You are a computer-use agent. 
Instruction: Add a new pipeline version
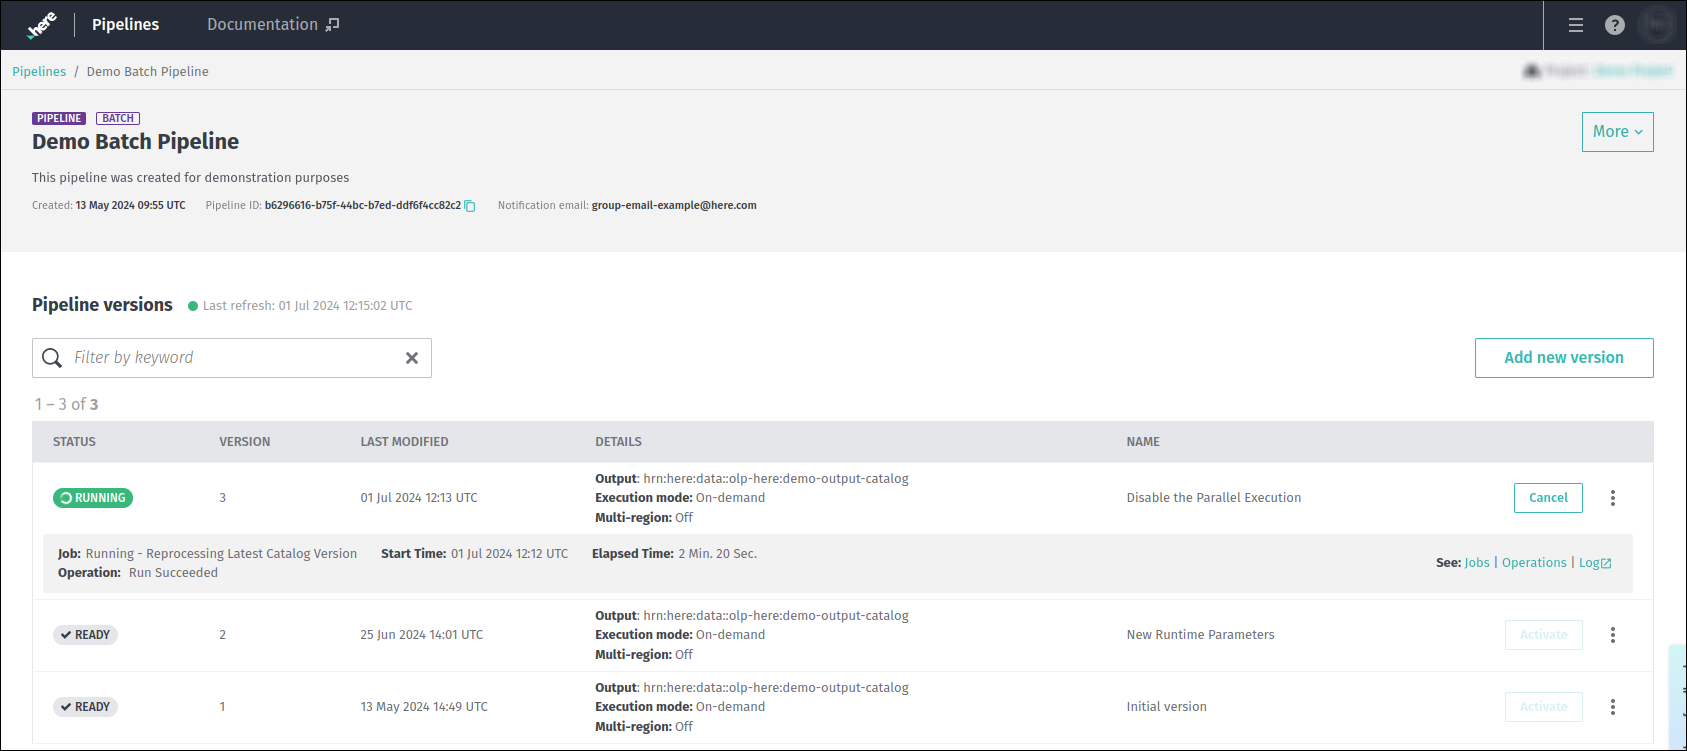(x=1564, y=358)
